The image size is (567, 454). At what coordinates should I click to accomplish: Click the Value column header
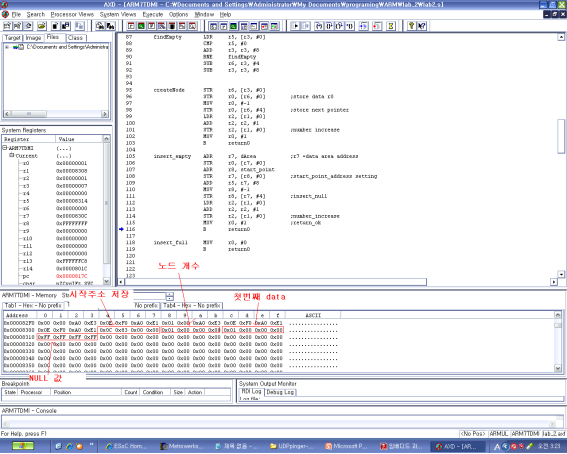[x=79, y=139]
